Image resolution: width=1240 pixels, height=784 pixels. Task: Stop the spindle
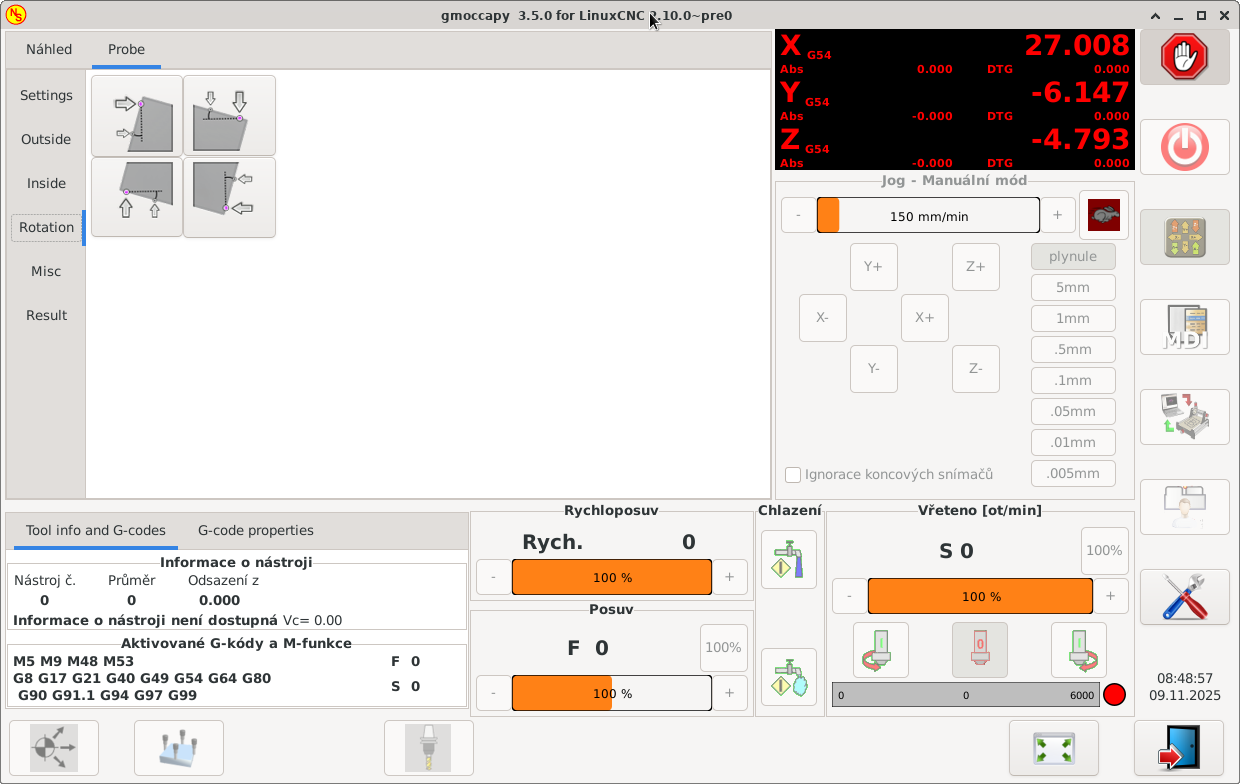pos(979,650)
